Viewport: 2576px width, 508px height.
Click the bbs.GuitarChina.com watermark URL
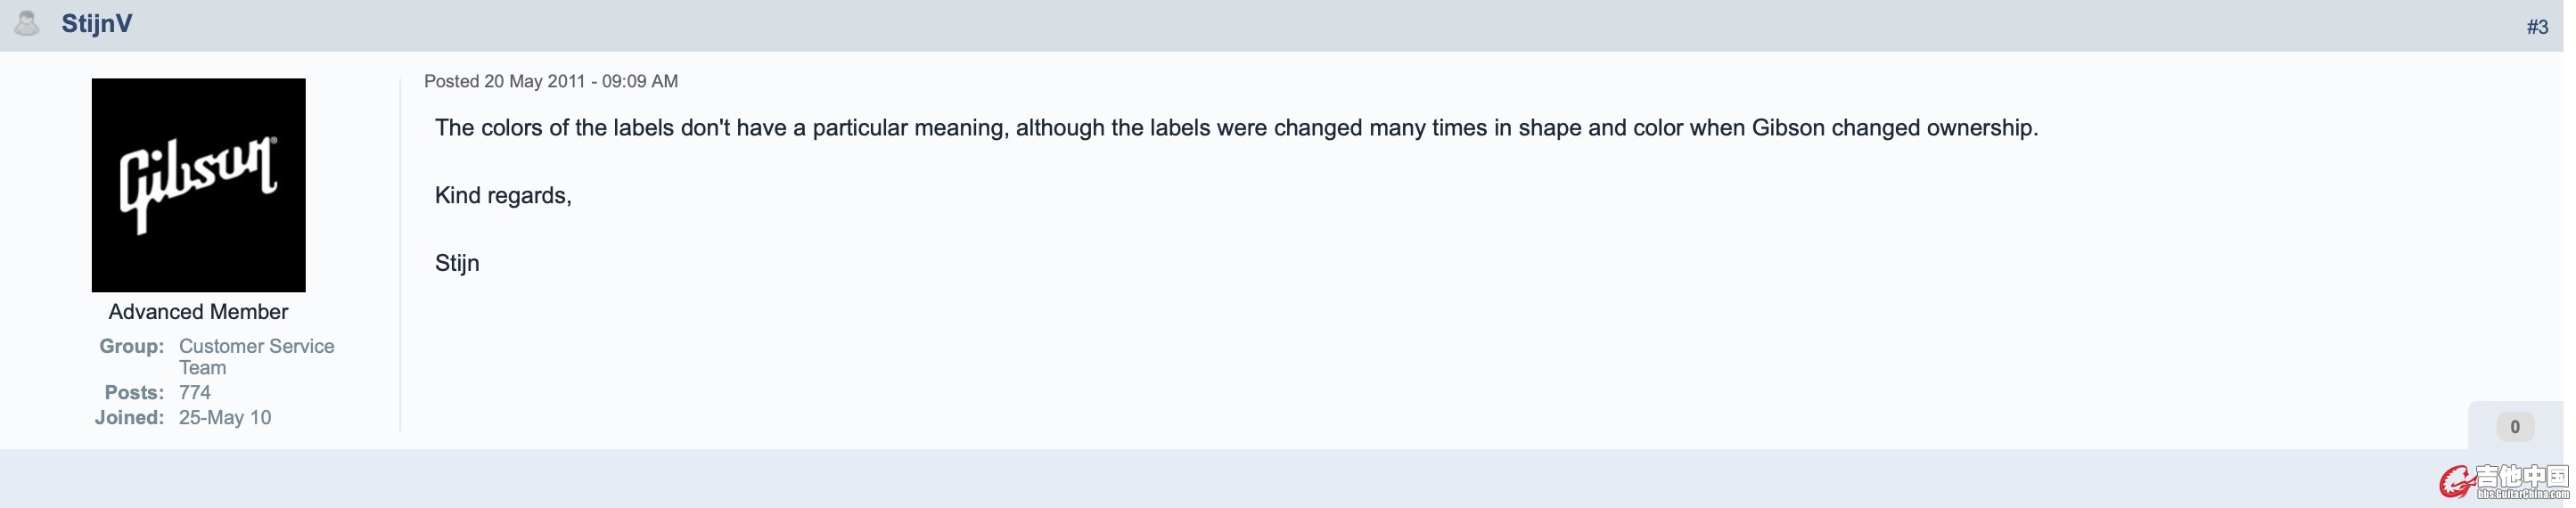pos(2523,494)
